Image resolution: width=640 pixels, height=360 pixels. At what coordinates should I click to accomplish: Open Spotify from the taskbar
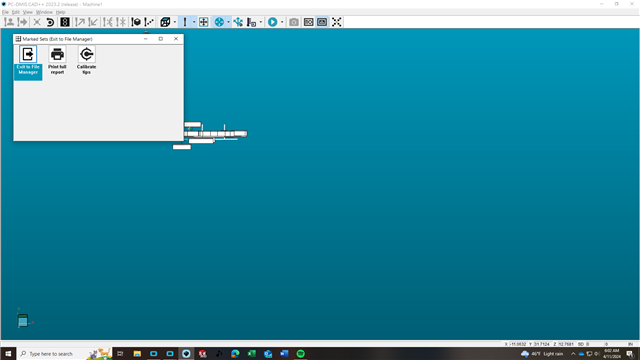point(300,353)
